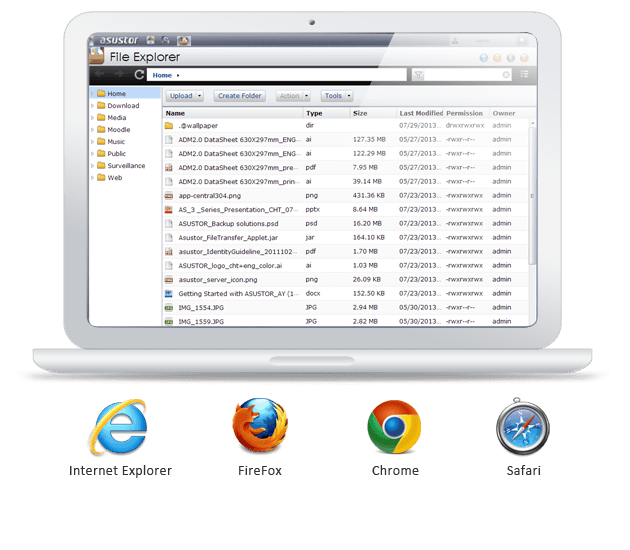Open the search tool in the asustor bar

click(166, 40)
